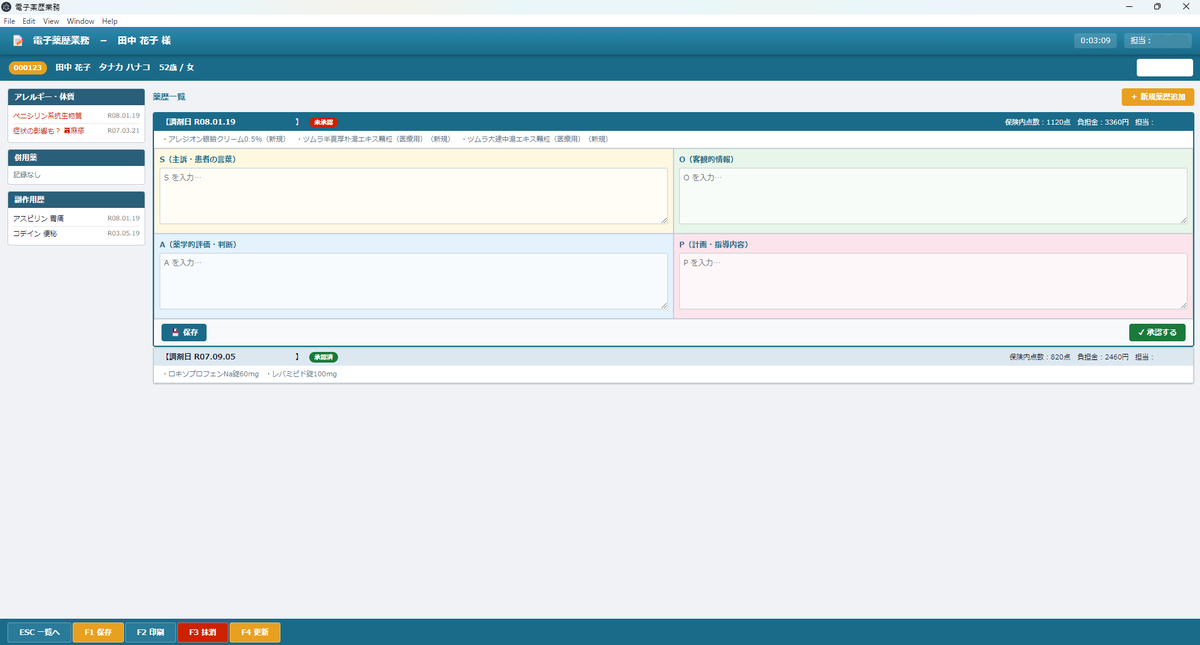Focus the P を入力 text area
The width and height of the screenshot is (1200, 645).
point(933,281)
